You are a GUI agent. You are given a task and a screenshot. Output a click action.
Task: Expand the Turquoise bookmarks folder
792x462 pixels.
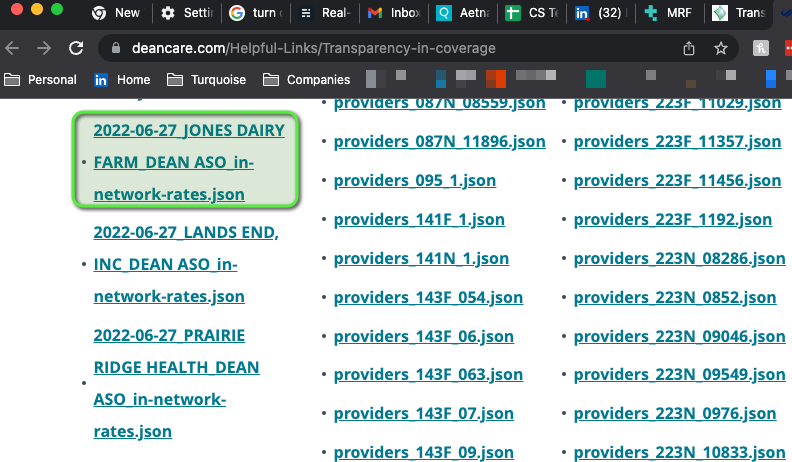coord(206,80)
